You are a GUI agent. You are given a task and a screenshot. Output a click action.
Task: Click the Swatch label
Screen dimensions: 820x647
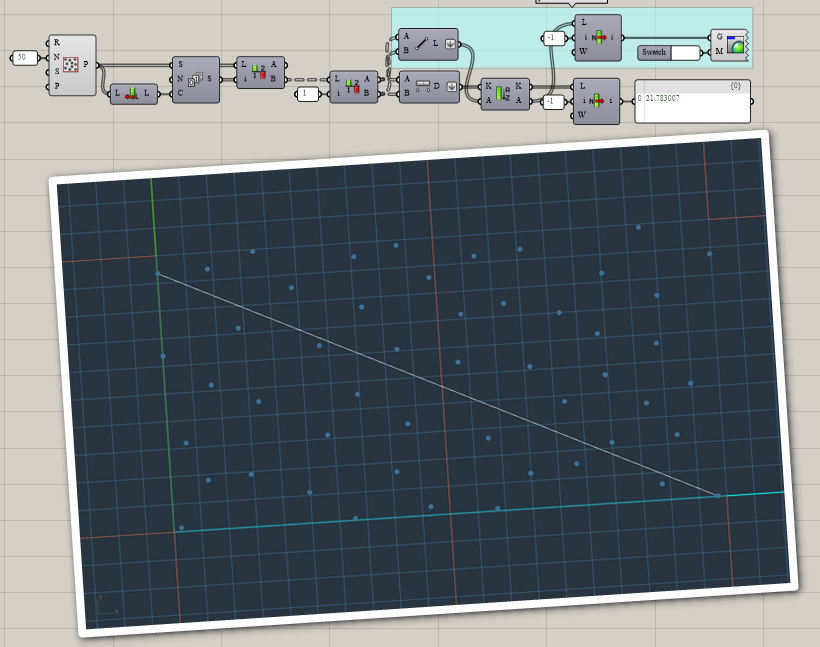(654, 52)
